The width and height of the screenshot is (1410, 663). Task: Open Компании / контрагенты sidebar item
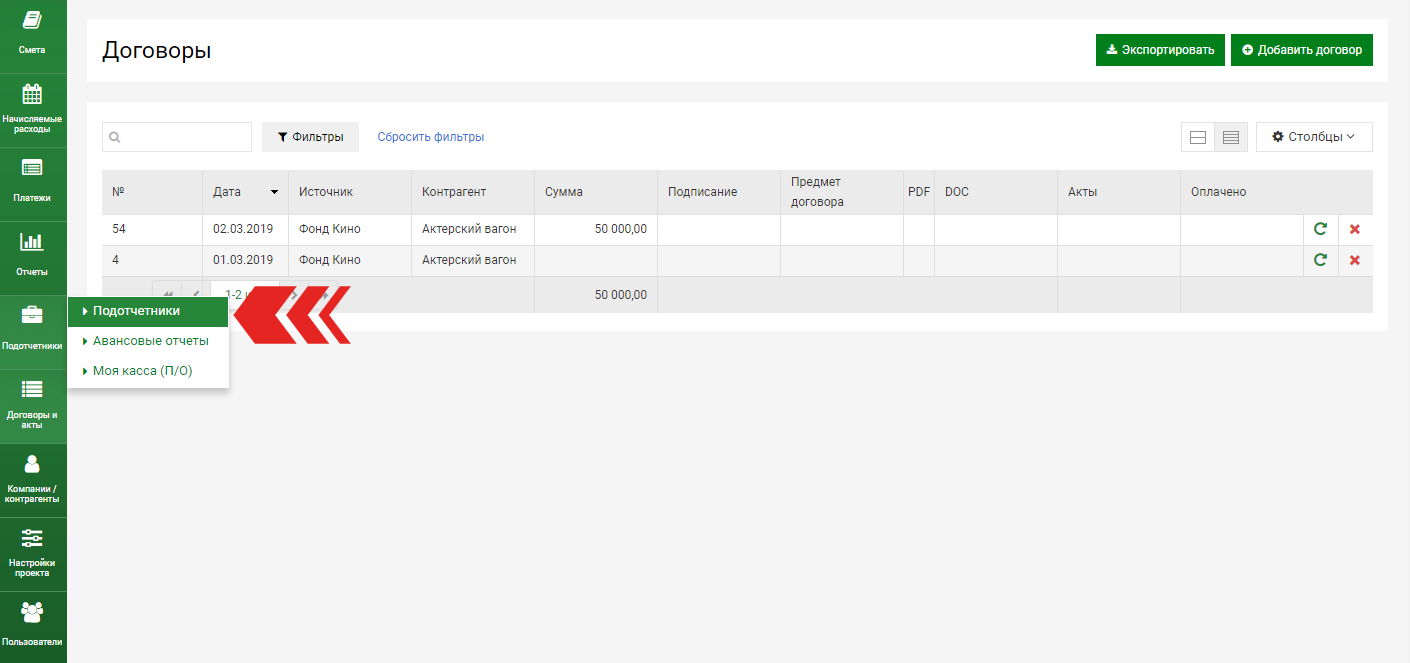[x=32, y=479]
